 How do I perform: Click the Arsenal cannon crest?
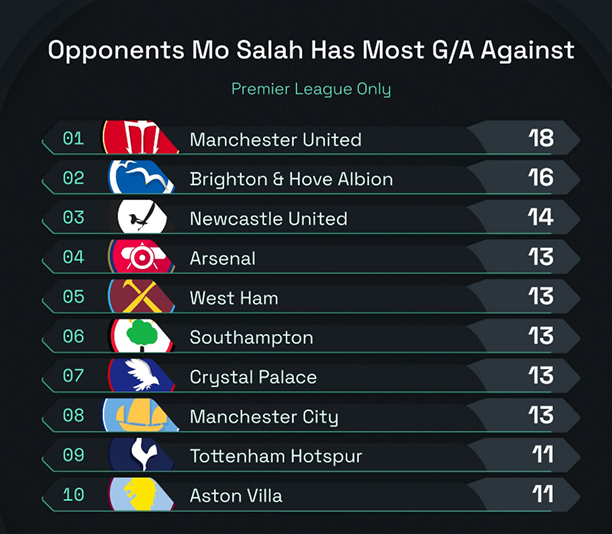coord(142,257)
